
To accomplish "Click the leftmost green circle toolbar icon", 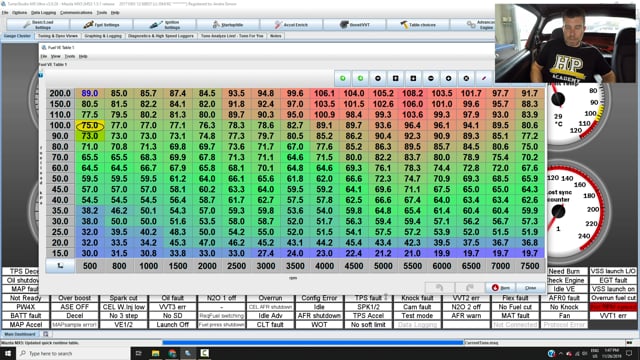I will coord(342,78).
